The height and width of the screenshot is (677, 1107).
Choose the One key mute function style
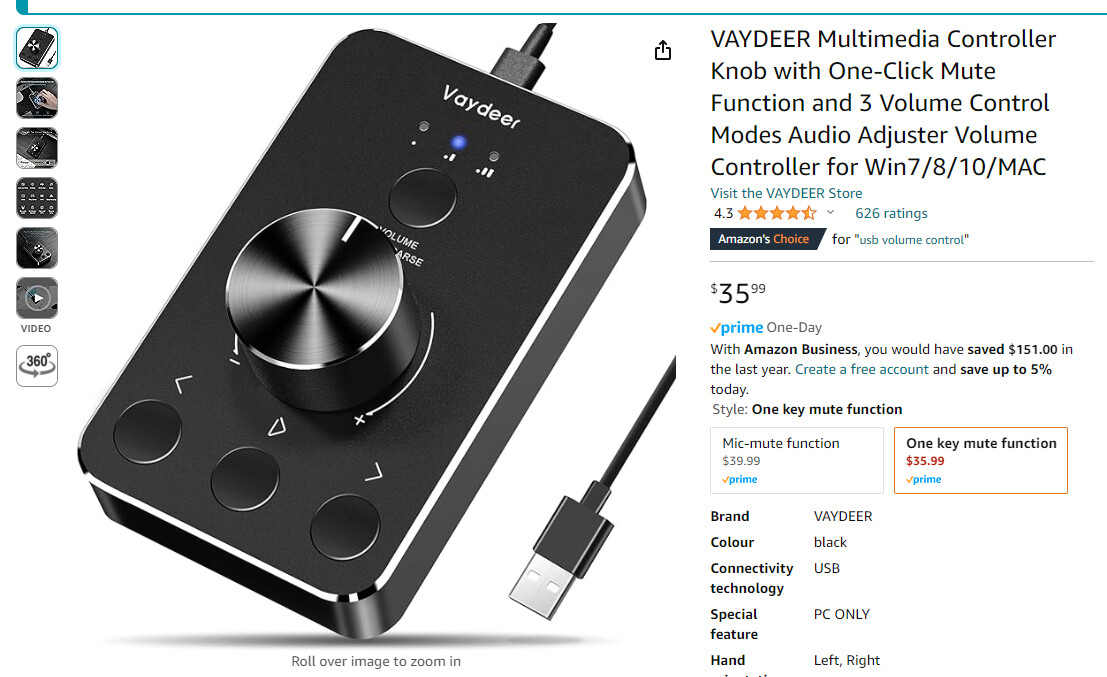(x=981, y=460)
